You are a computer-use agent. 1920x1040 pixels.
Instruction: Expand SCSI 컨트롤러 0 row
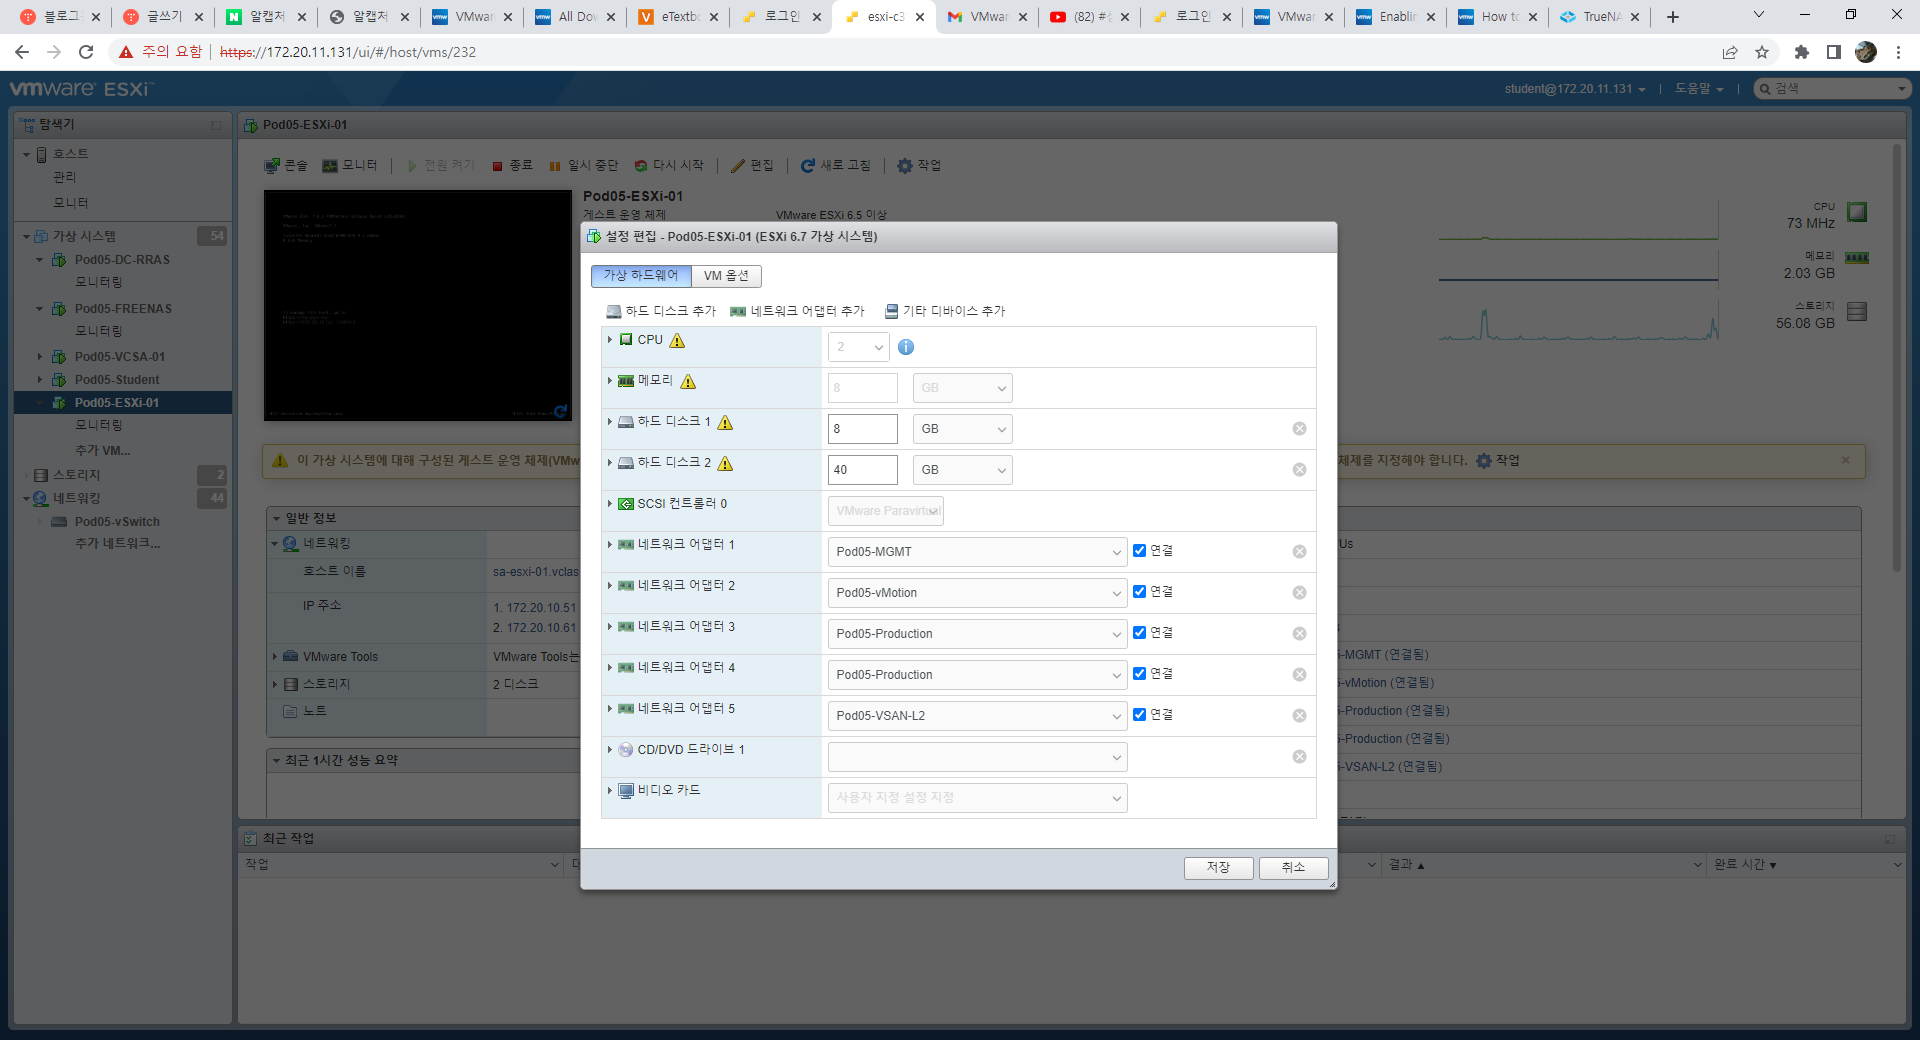[x=610, y=504]
